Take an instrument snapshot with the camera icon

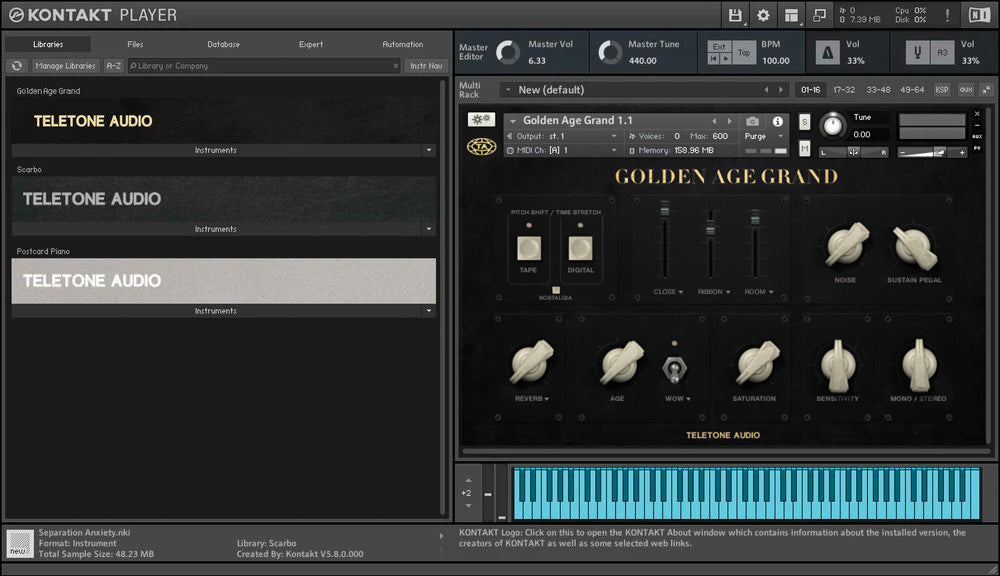(x=752, y=121)
